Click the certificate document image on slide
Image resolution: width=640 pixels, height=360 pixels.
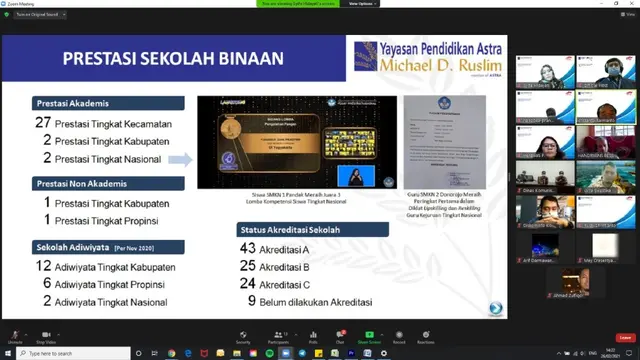[444, 142]
